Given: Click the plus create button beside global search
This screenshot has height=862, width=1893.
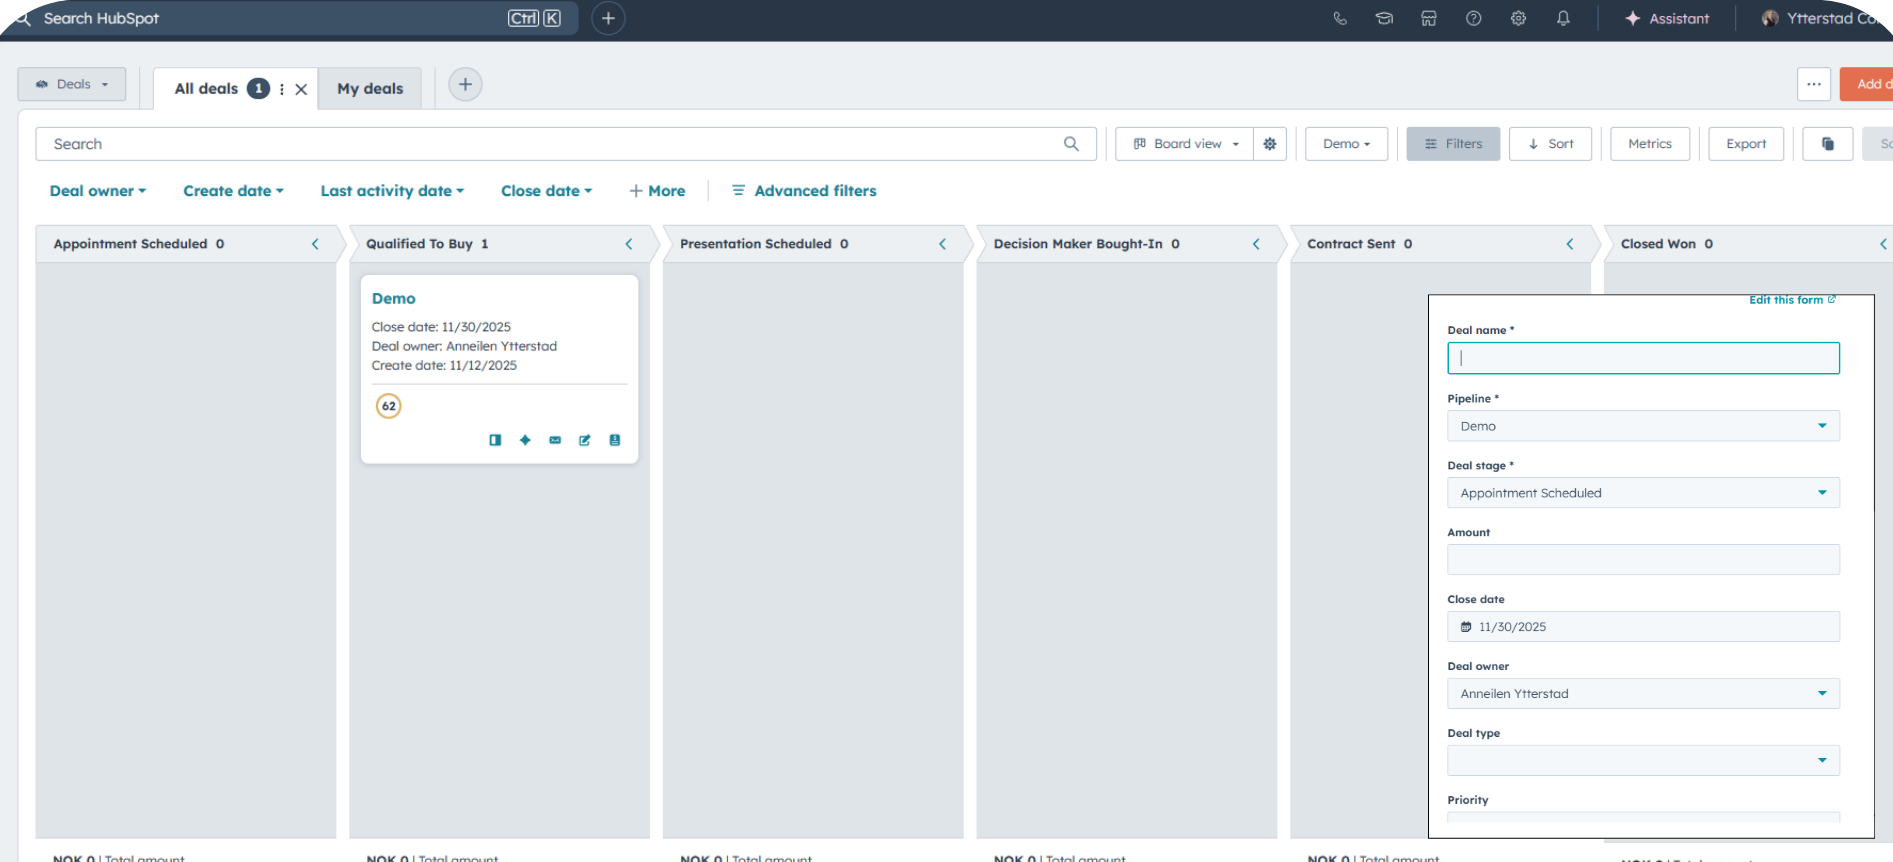Looking at the screenshot, I should [608, 18].
